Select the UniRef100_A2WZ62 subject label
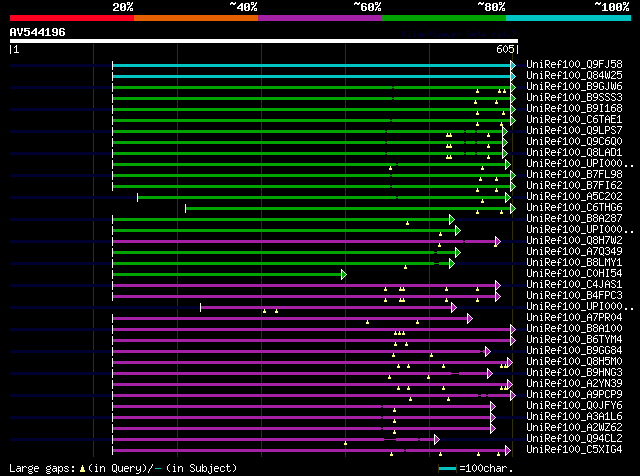The image size is (640, 476). 574,428
